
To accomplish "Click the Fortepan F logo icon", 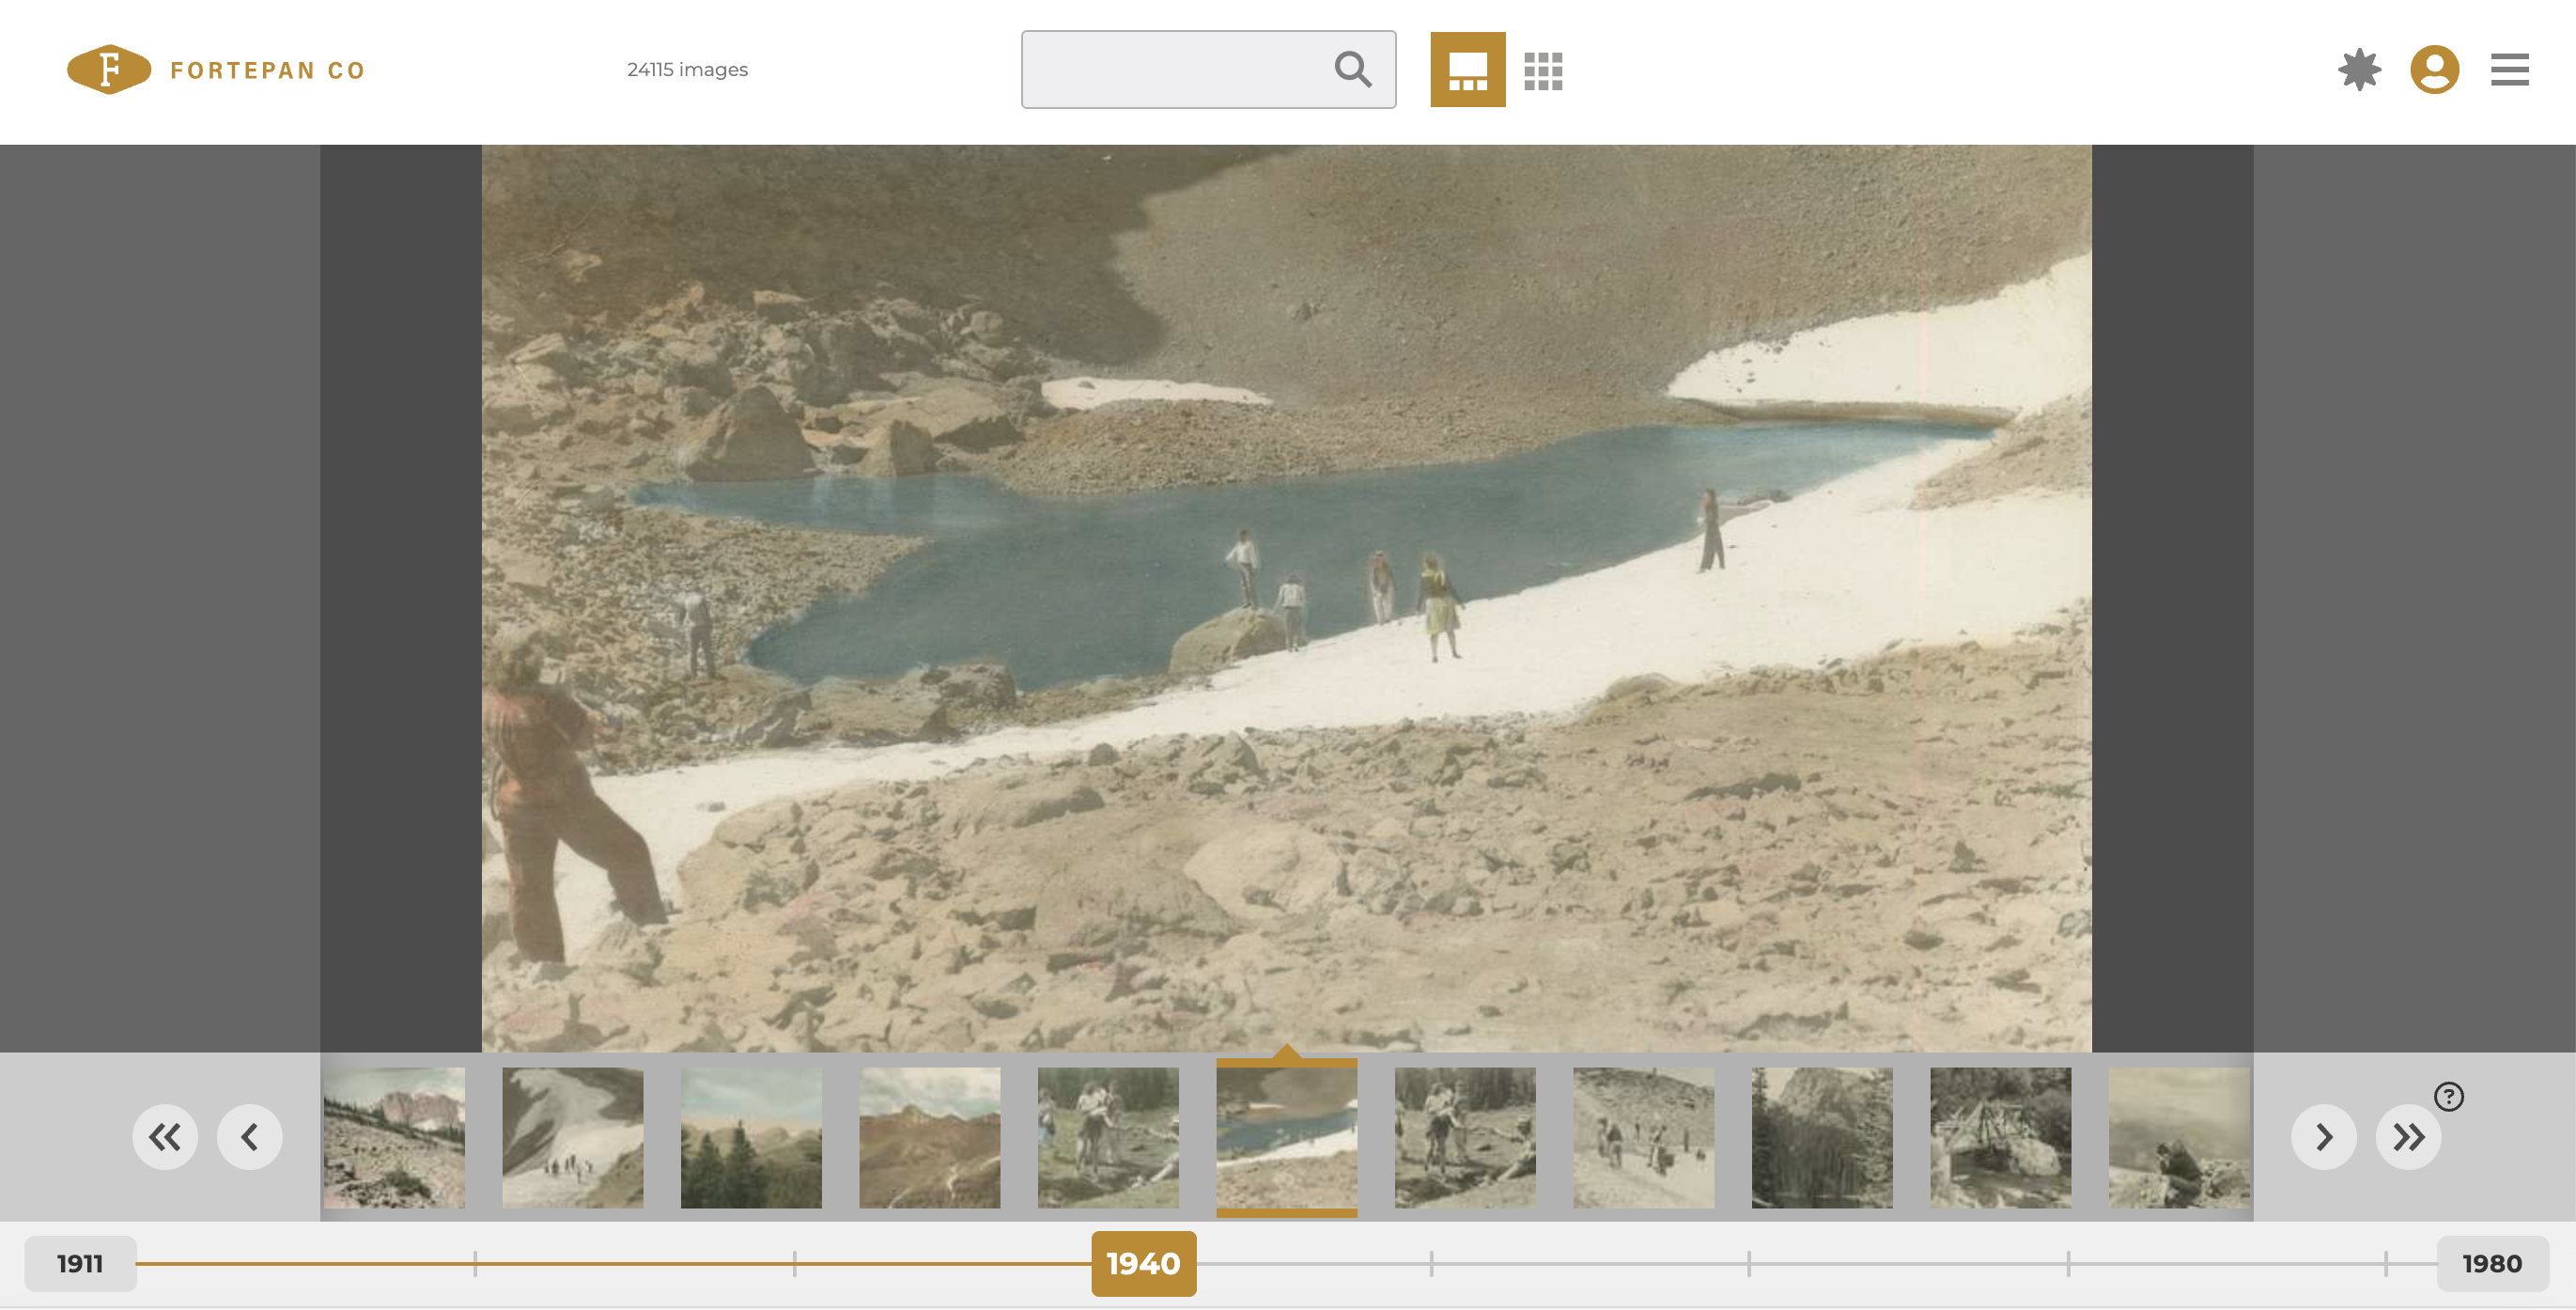I will (x=108, y=69).
